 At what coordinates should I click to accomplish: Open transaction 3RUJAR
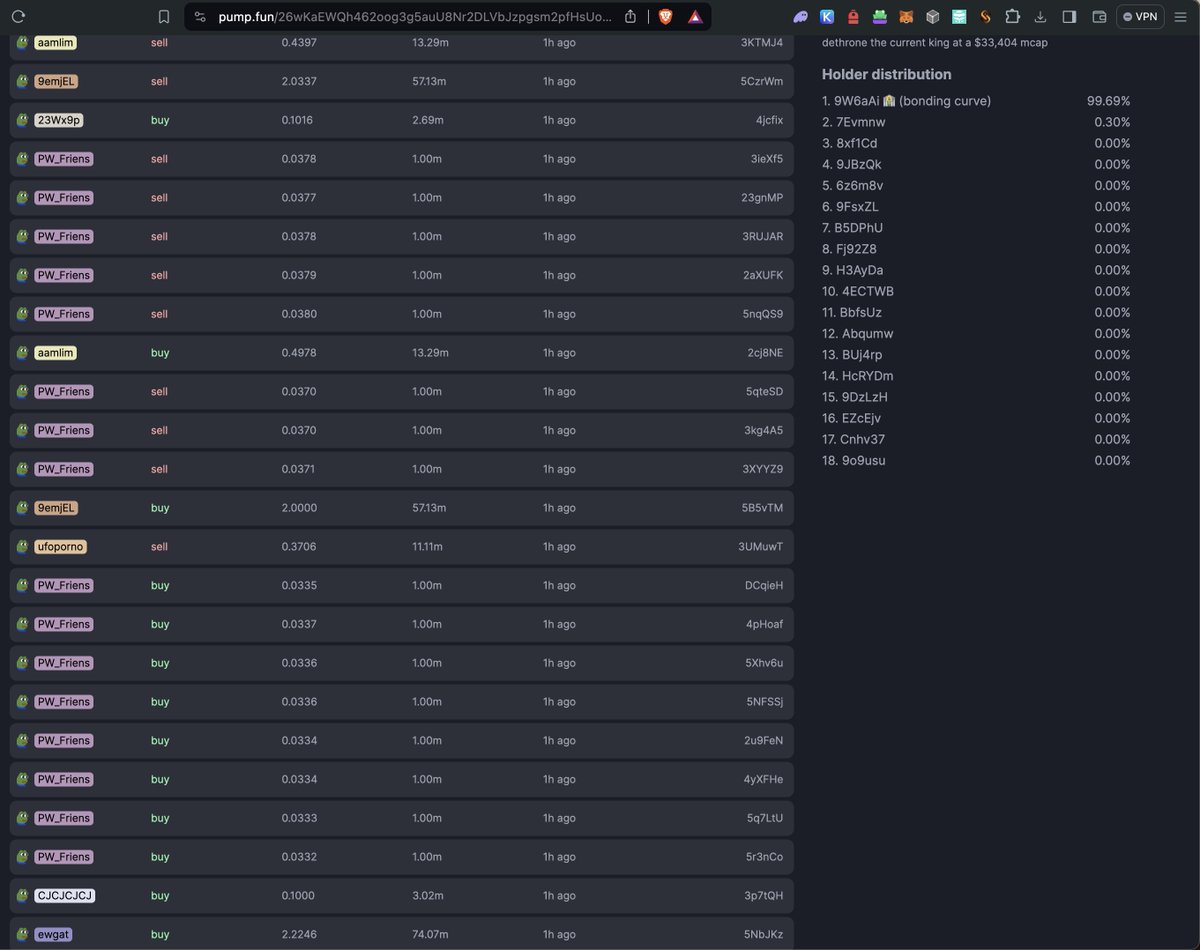point(762,237)
